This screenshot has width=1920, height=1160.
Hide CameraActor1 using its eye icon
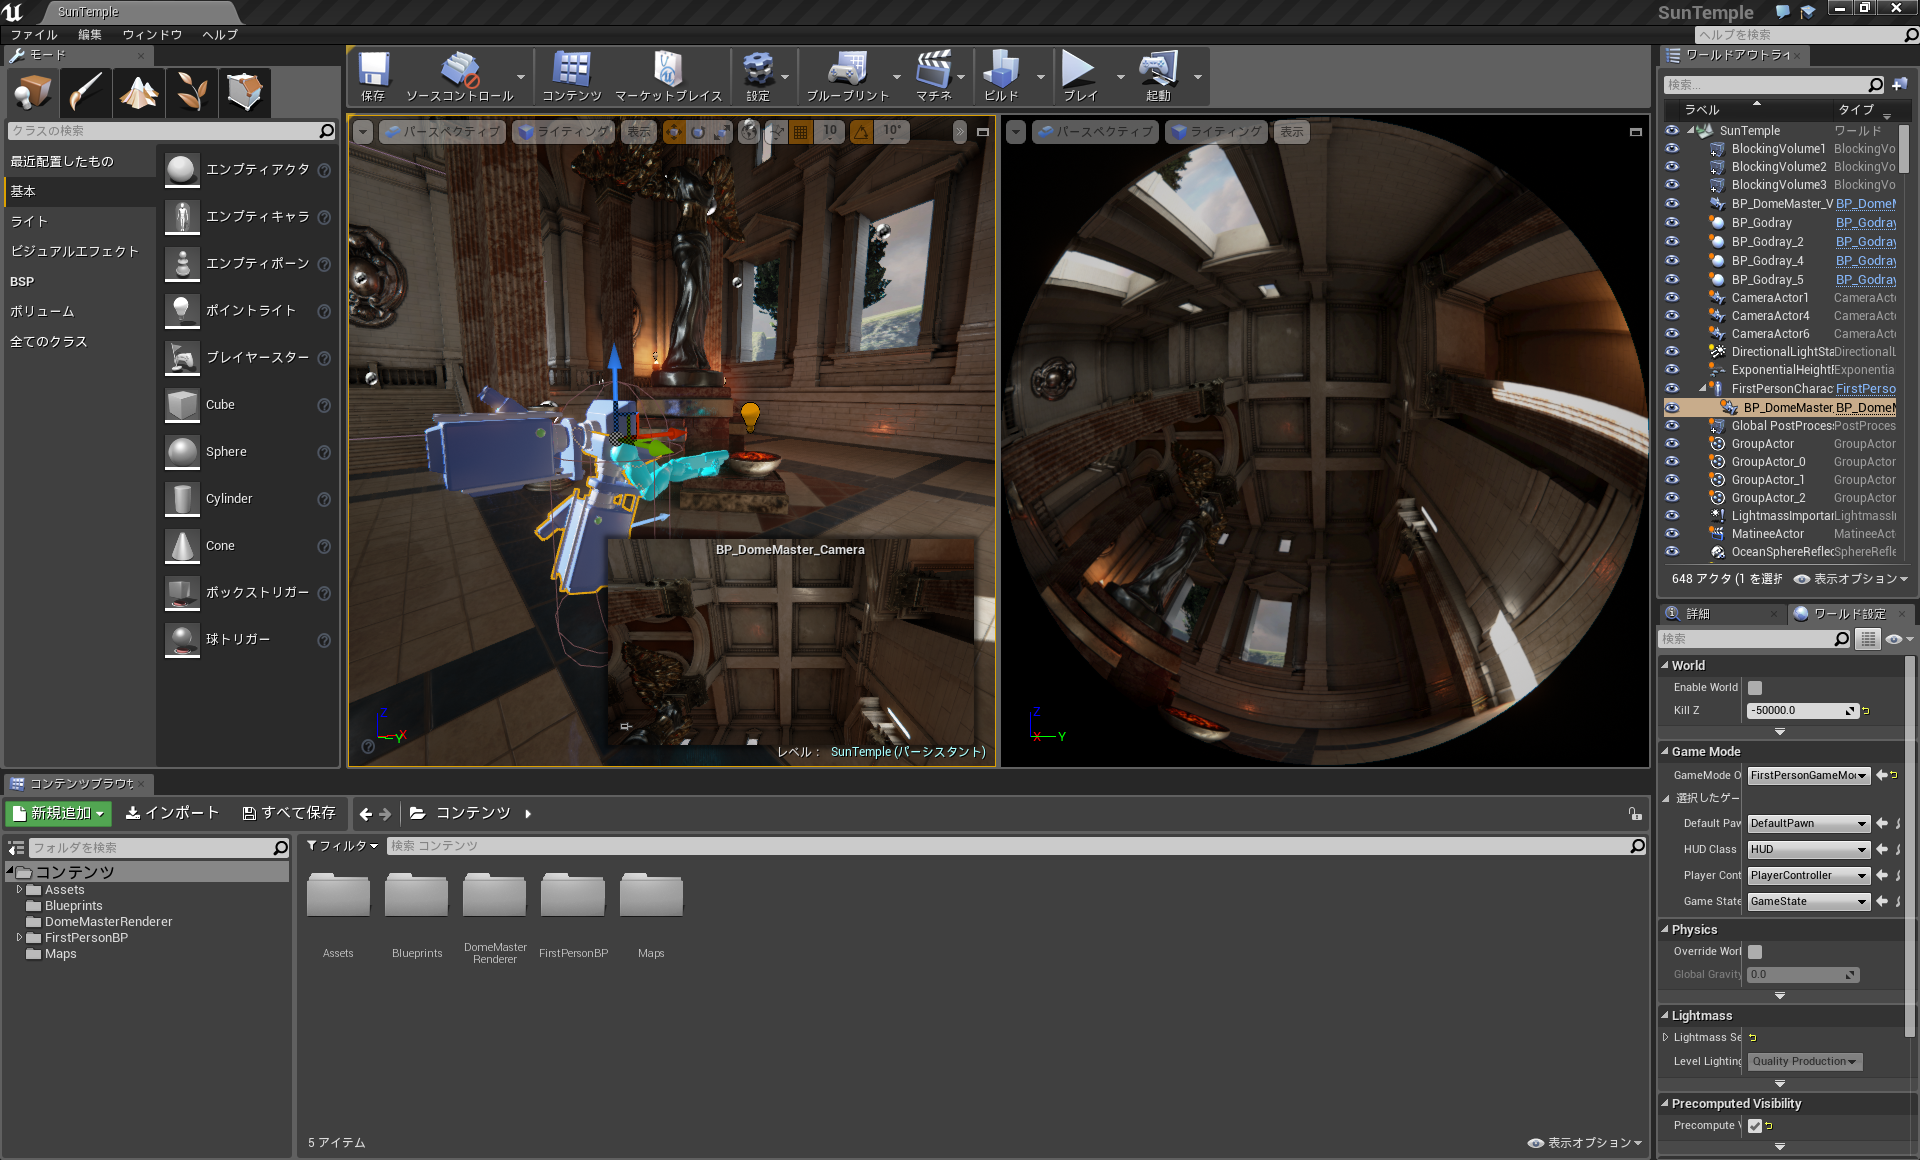pos(1672,298)
